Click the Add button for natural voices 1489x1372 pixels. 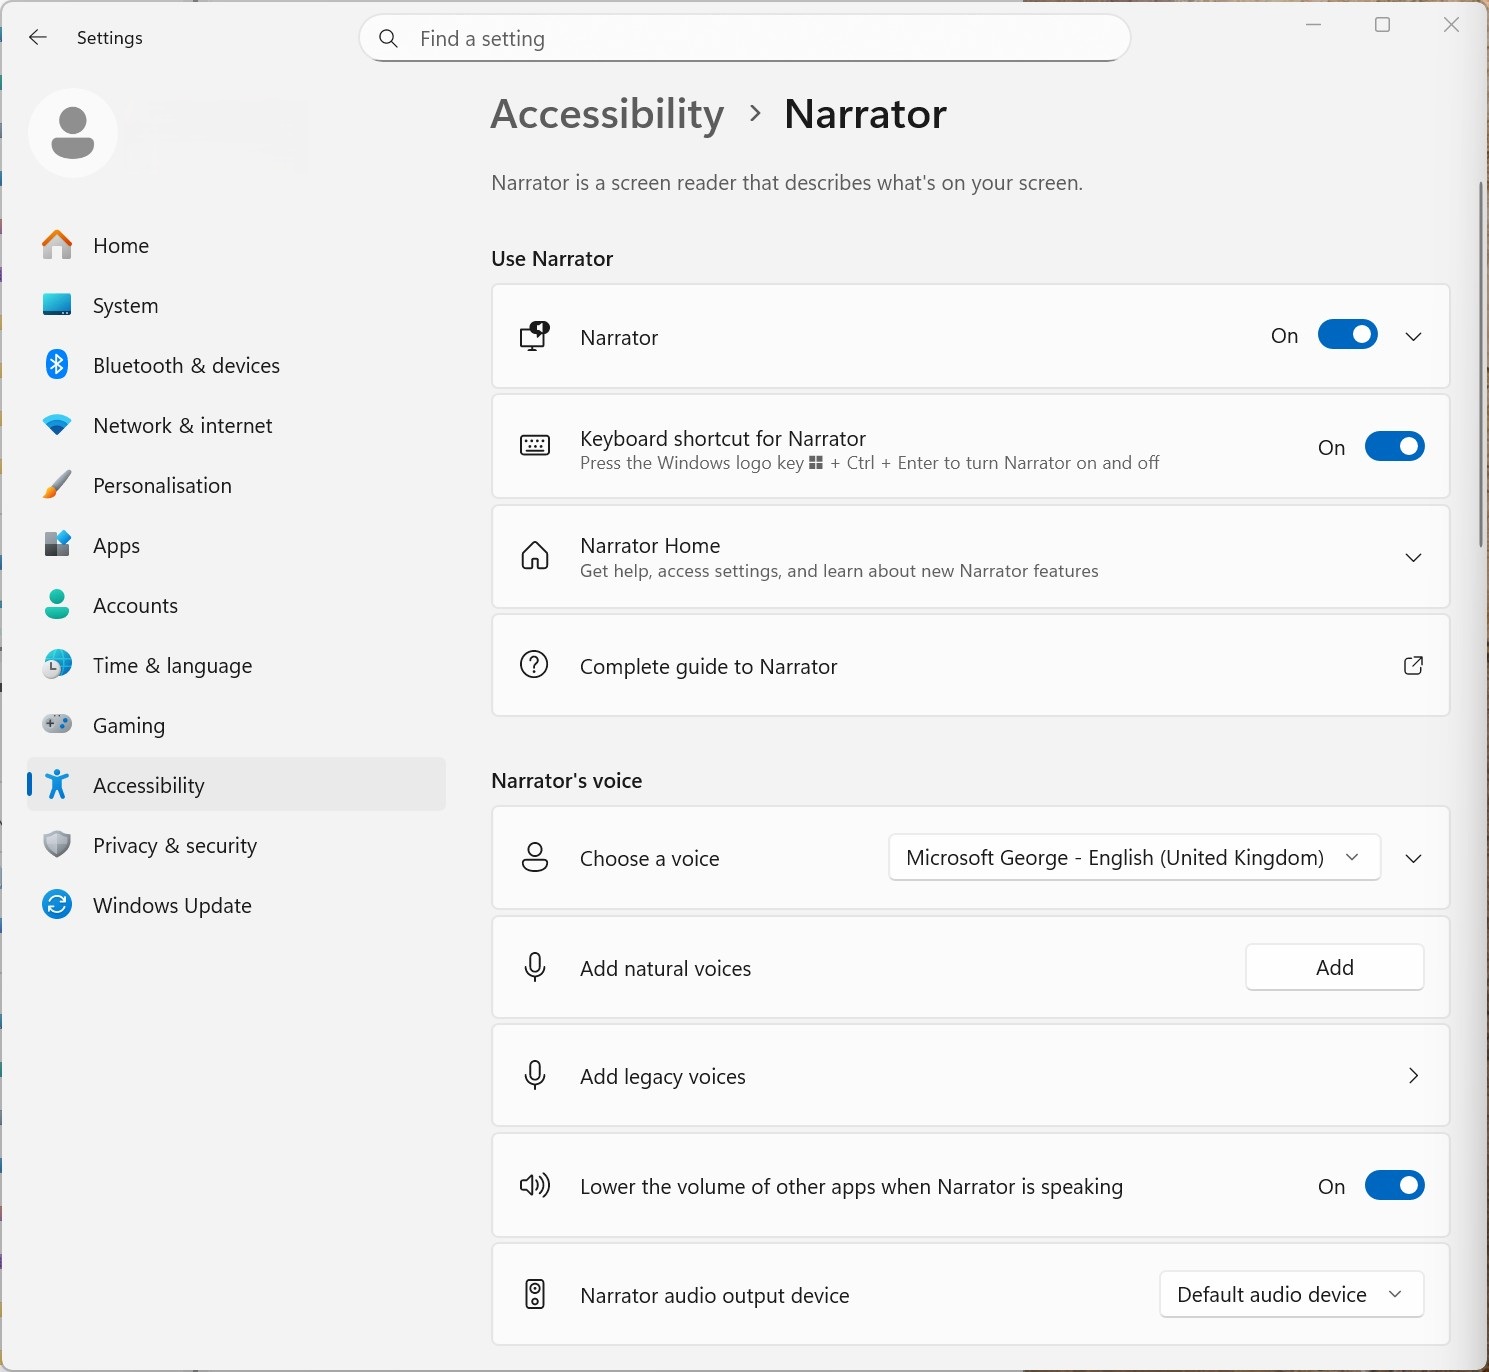pos(1334,968)
